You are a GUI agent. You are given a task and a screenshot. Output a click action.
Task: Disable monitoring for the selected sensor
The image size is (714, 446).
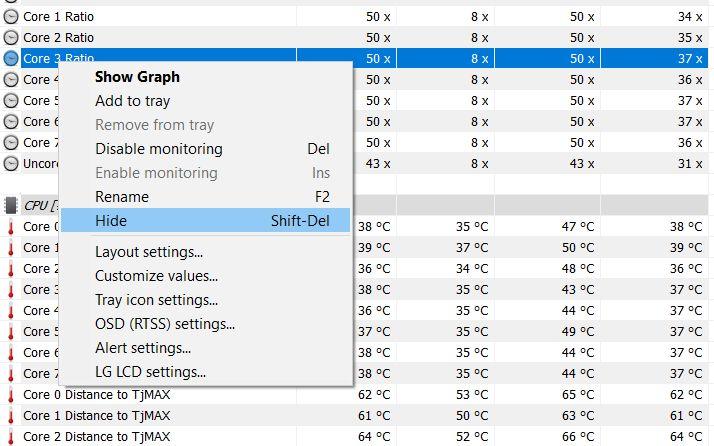point(158,149)
